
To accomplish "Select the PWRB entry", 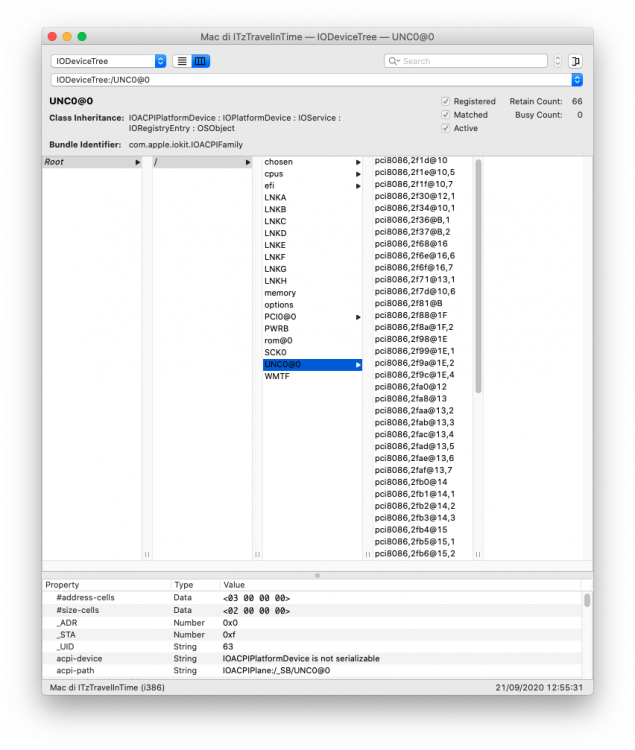I will [x=312, y=329].
